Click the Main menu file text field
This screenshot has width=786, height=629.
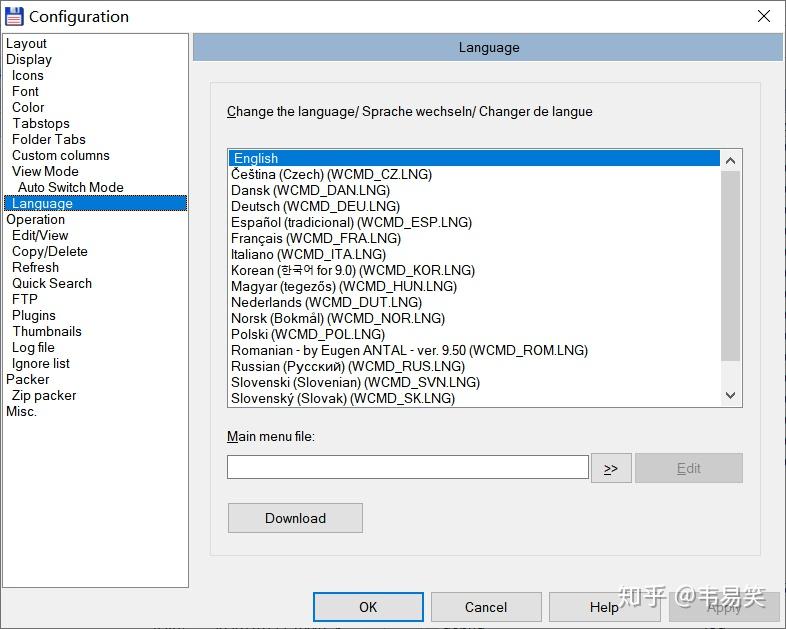[x=407, y=467]
